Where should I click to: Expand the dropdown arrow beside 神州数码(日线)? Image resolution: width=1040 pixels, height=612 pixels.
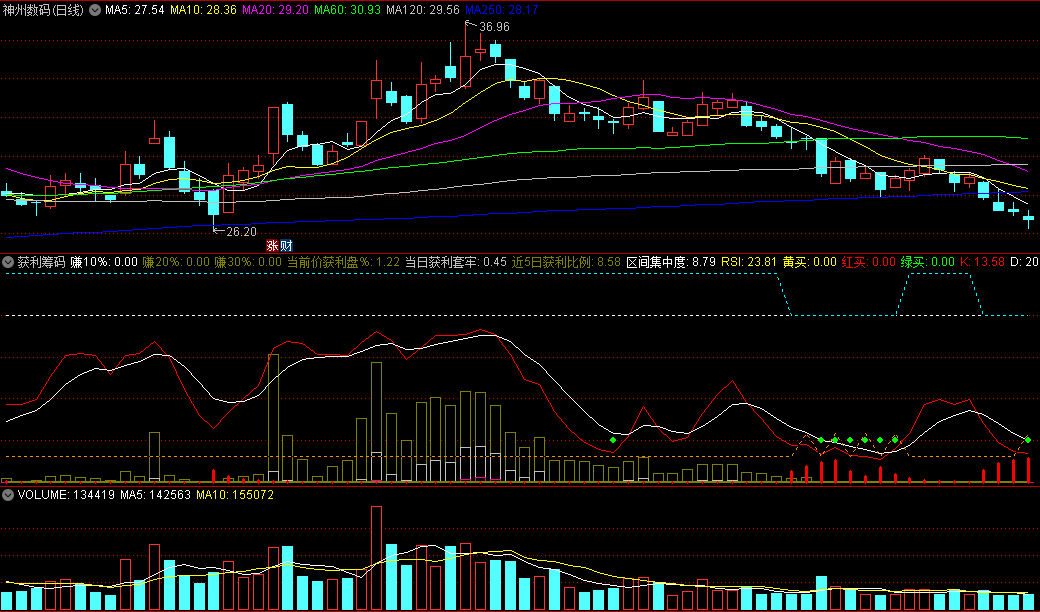point(96,10)
